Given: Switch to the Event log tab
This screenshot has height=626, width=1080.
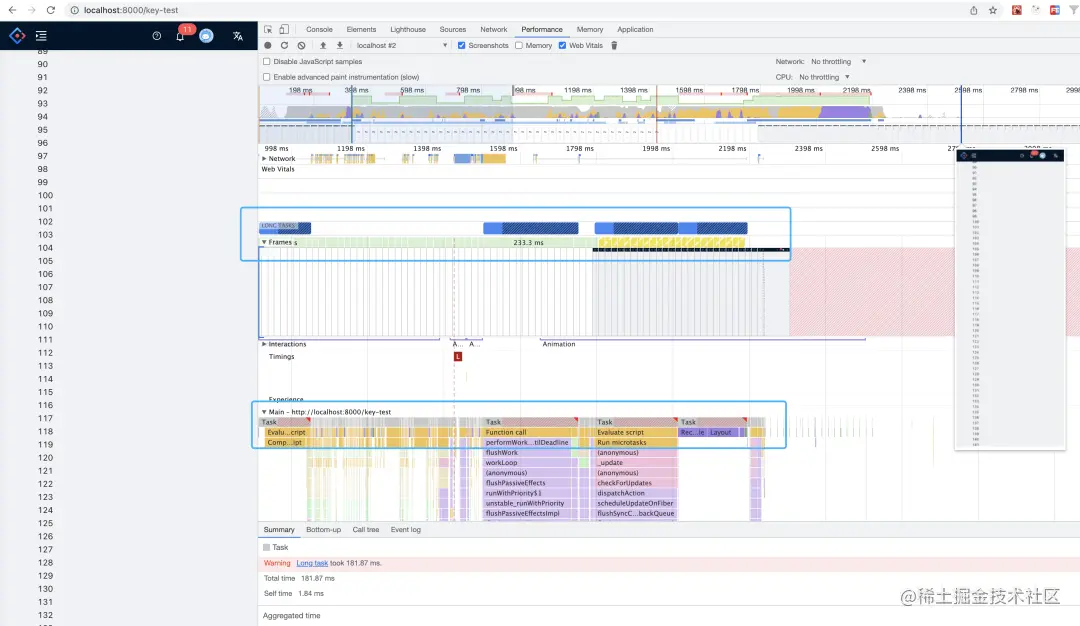Looking at the screenshot, I should (406, 530).
